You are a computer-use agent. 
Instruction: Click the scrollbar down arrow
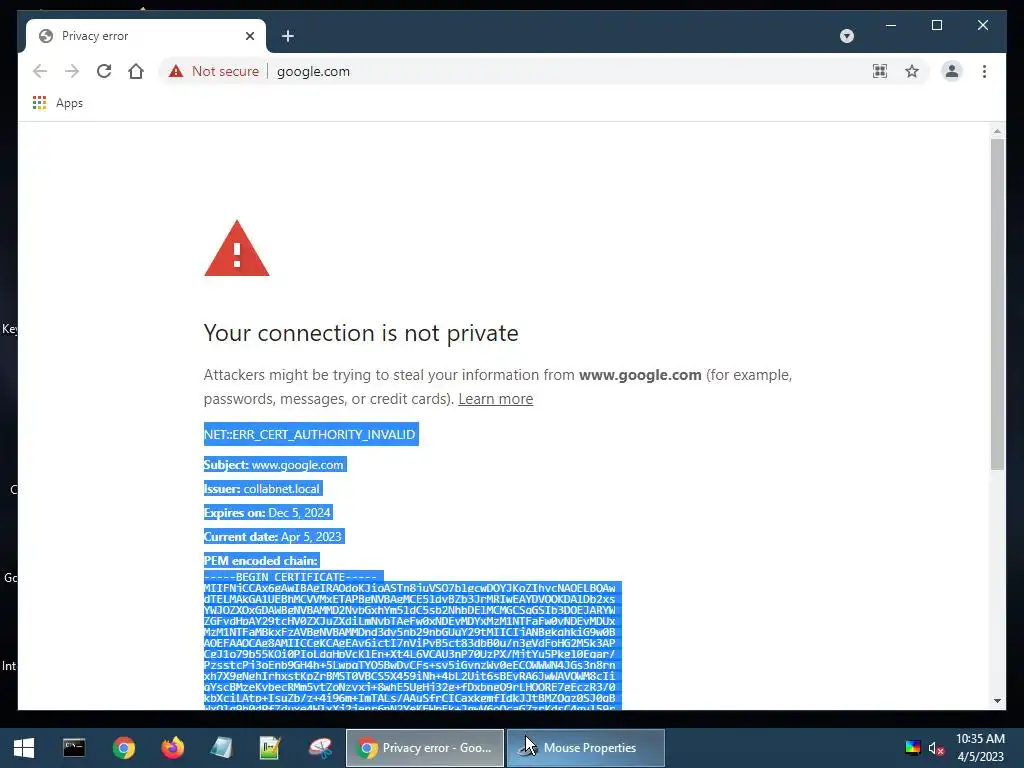(x=997, y=701)
